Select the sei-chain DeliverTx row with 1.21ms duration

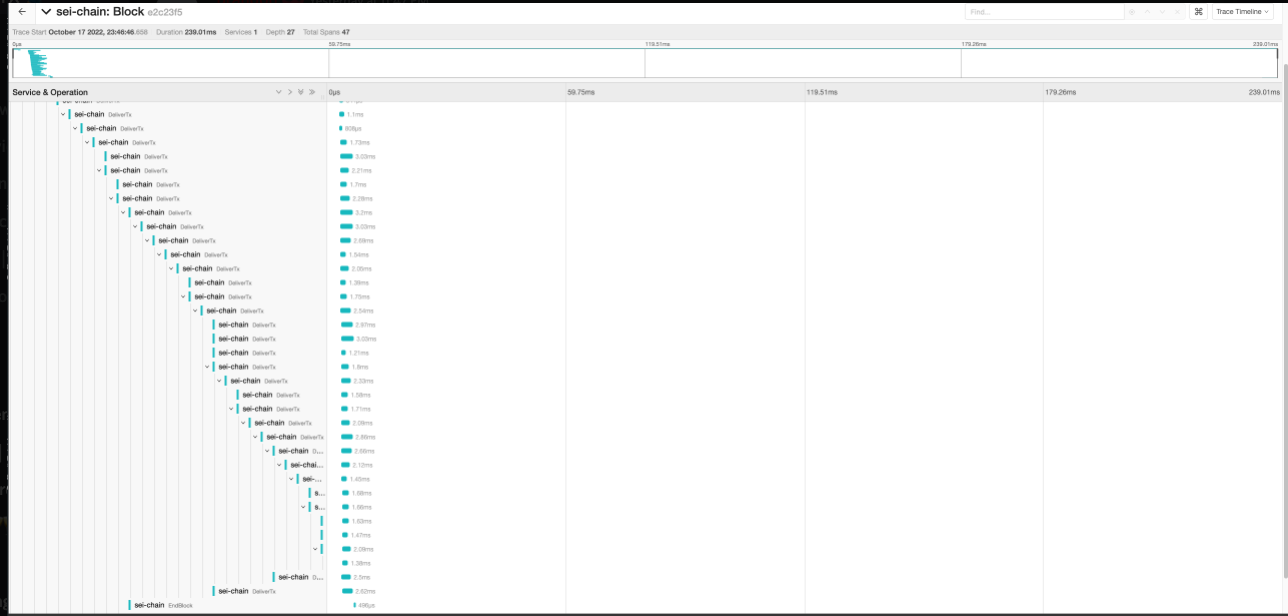click(x=247, y=352)
